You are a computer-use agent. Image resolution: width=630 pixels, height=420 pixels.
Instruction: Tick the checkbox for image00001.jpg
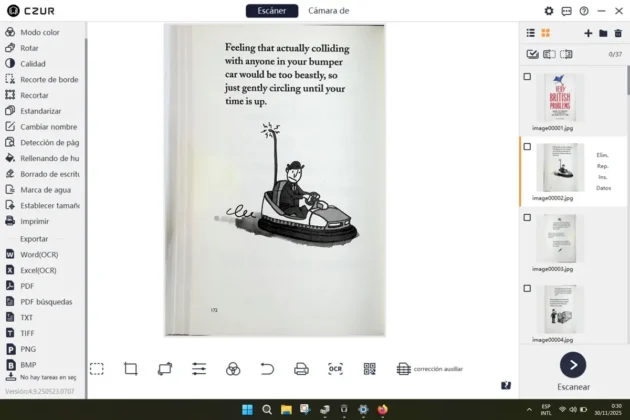(528, 76)
